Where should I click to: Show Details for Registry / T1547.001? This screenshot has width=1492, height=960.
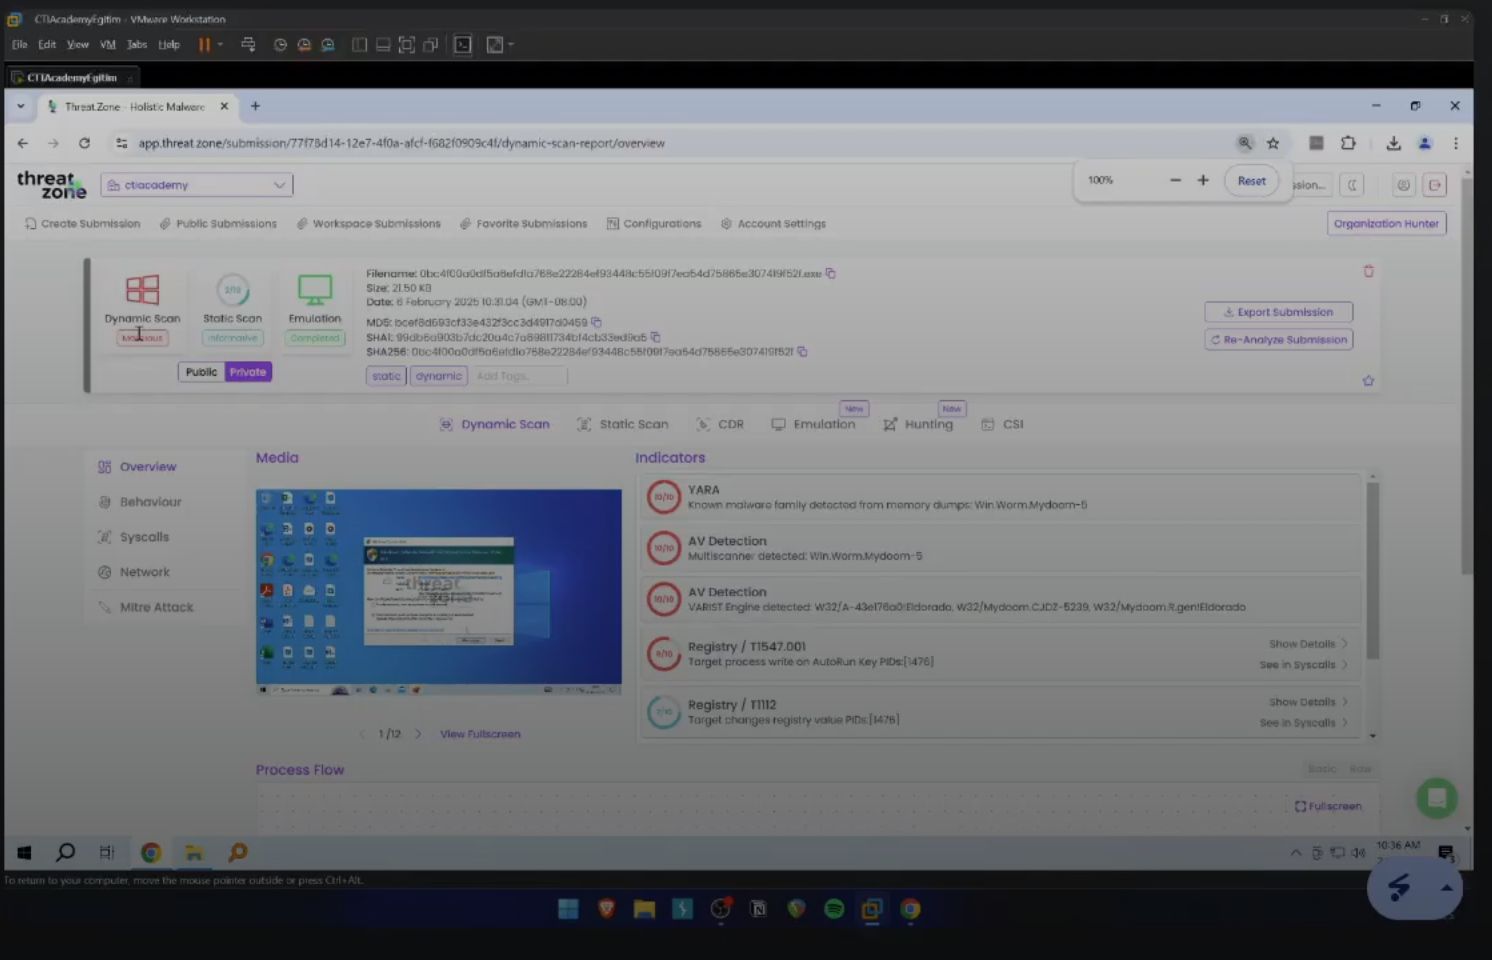click(x=1308, y=644)
